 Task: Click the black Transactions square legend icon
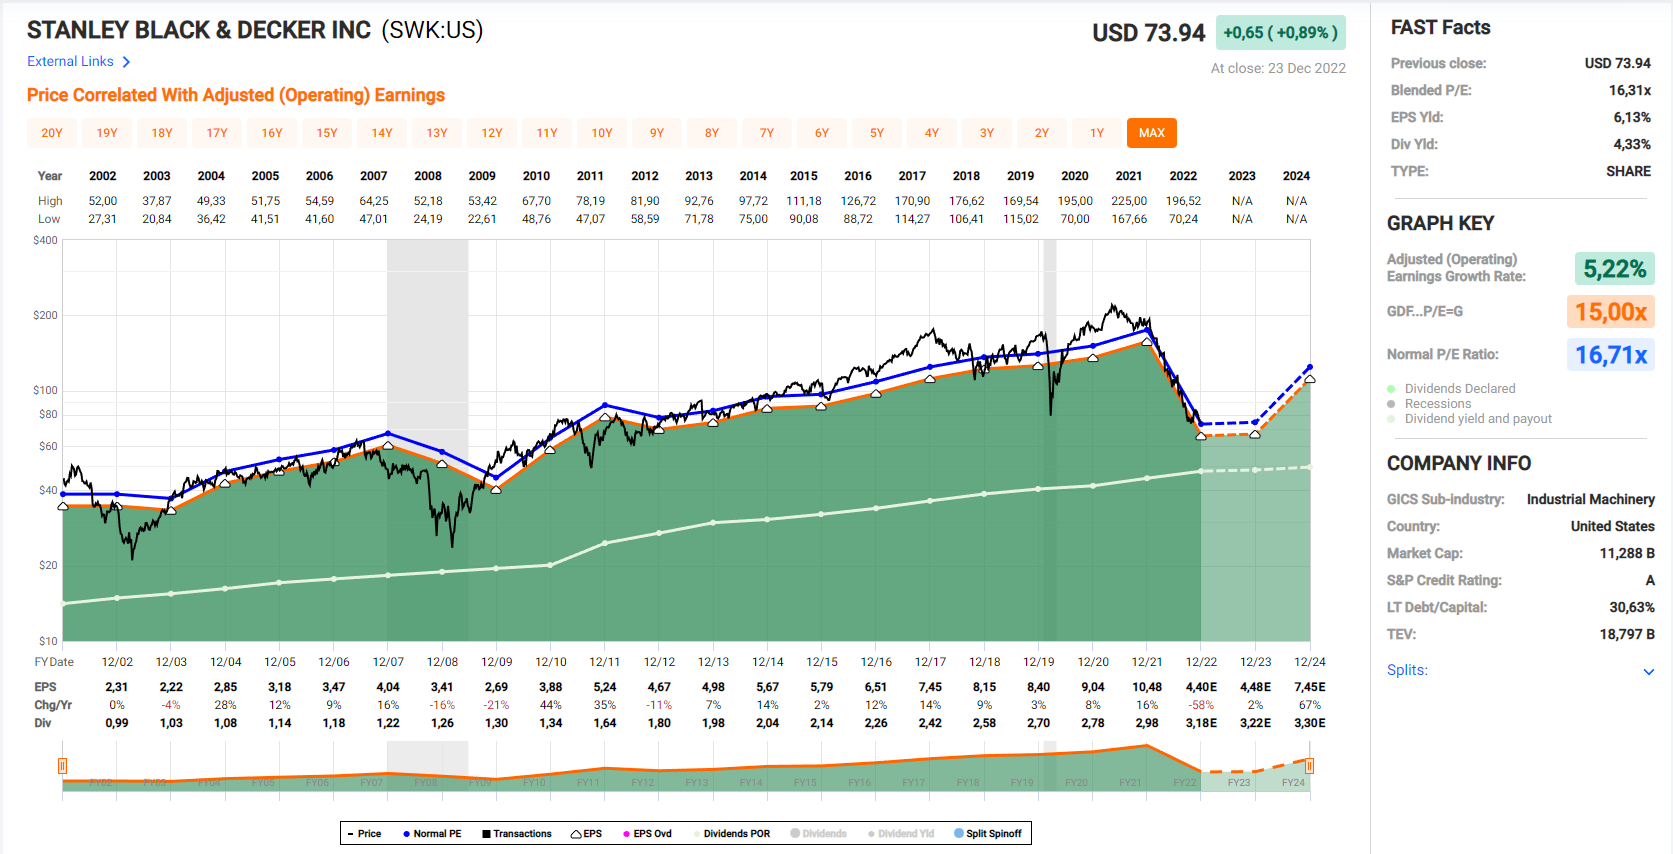[x=487, y=834]
